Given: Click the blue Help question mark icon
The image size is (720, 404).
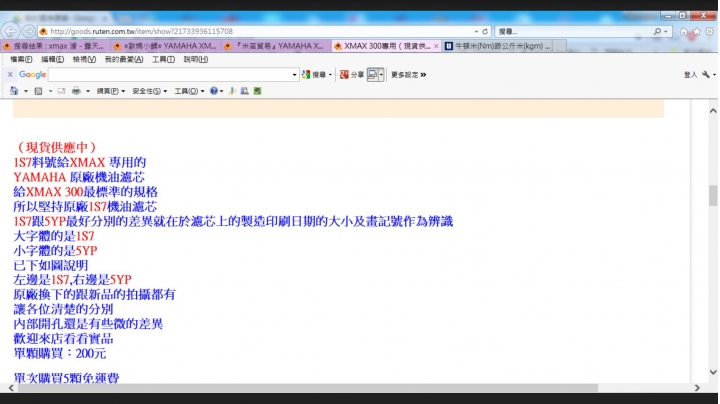Looking at the screenshot, I should click(x=214, y=91).
